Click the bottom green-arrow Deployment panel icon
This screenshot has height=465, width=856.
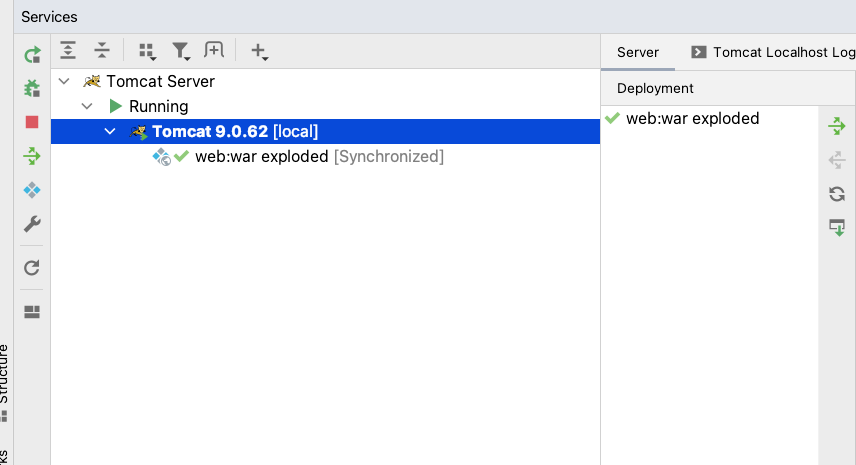coord(836,227)
